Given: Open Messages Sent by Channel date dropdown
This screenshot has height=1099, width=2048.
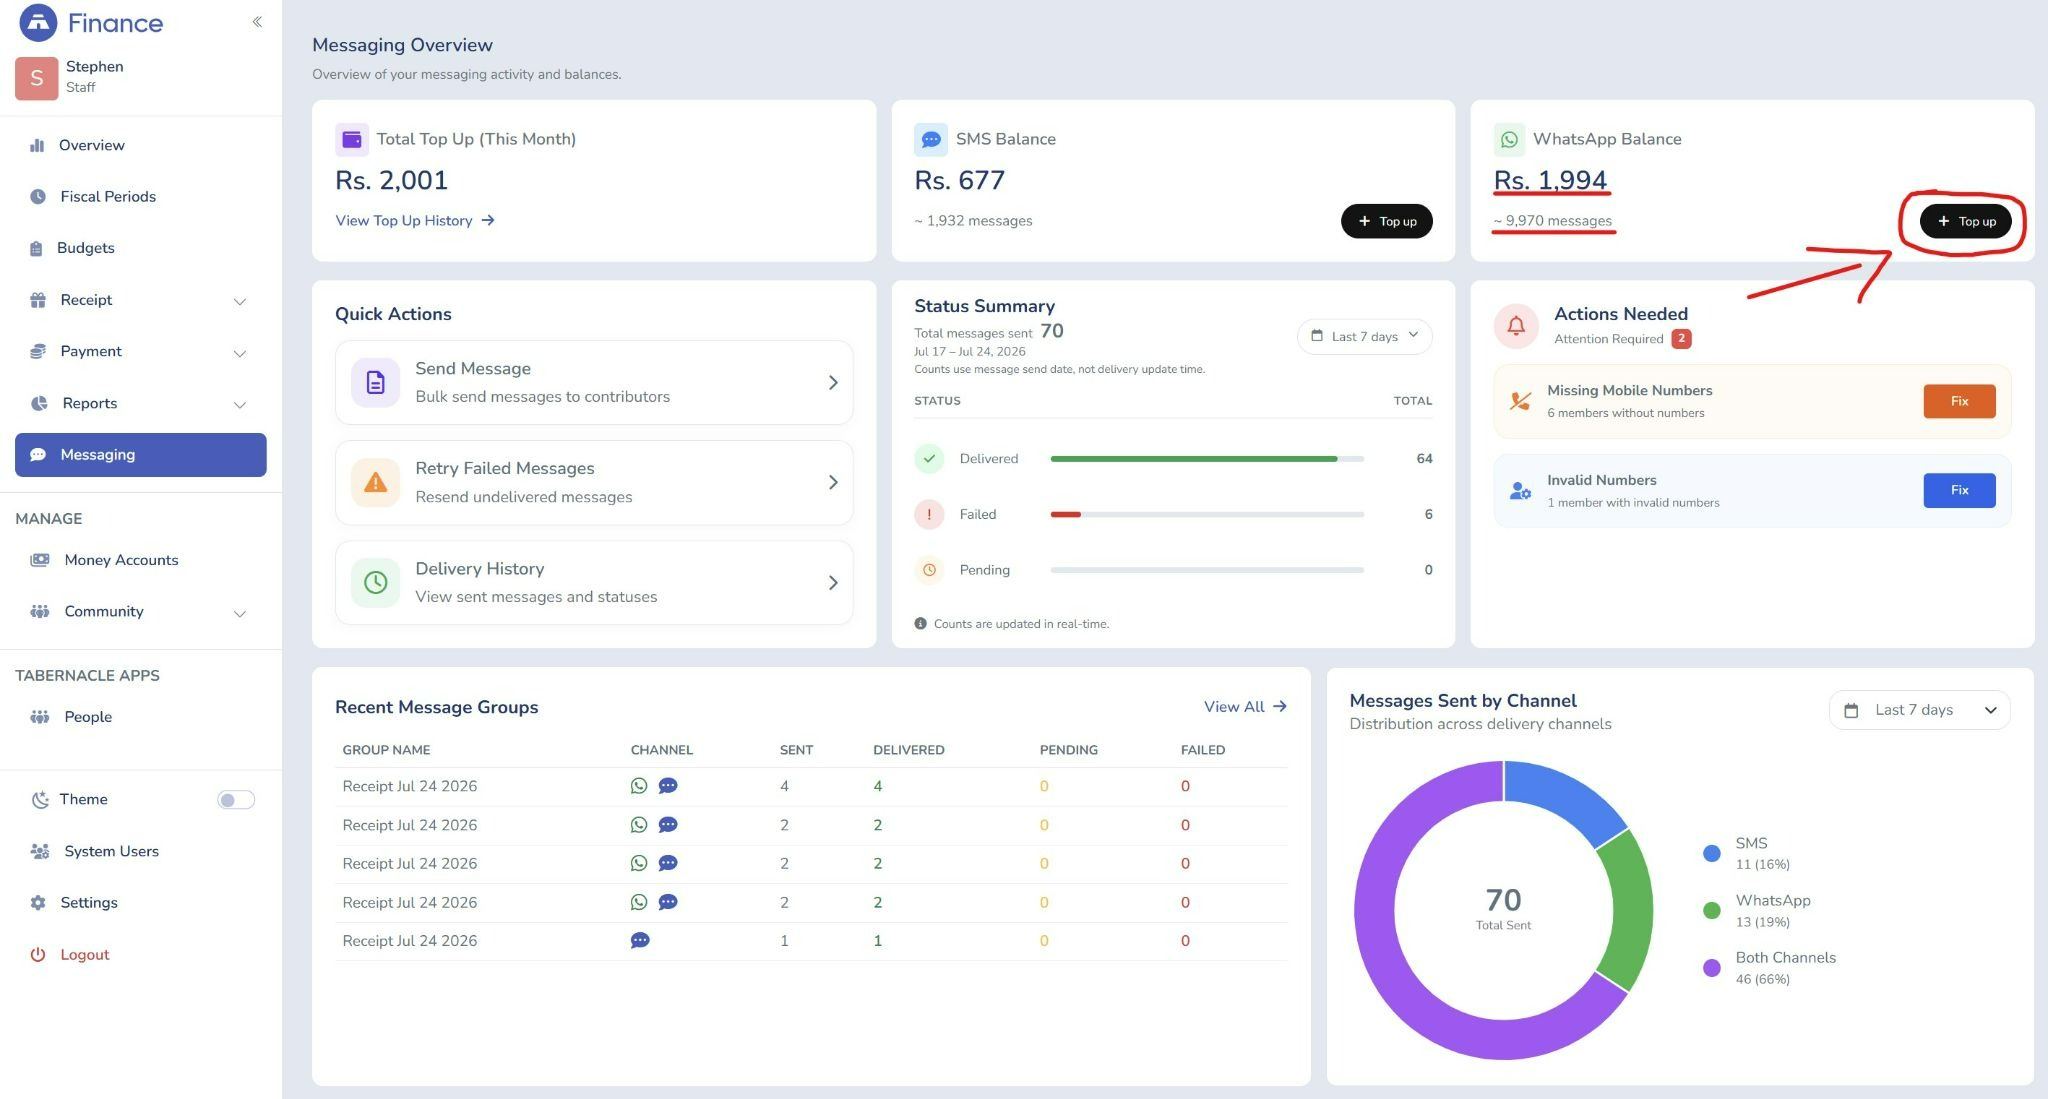Looking at the screenshot, I should pyautogui.click(x=1919, y=710).
